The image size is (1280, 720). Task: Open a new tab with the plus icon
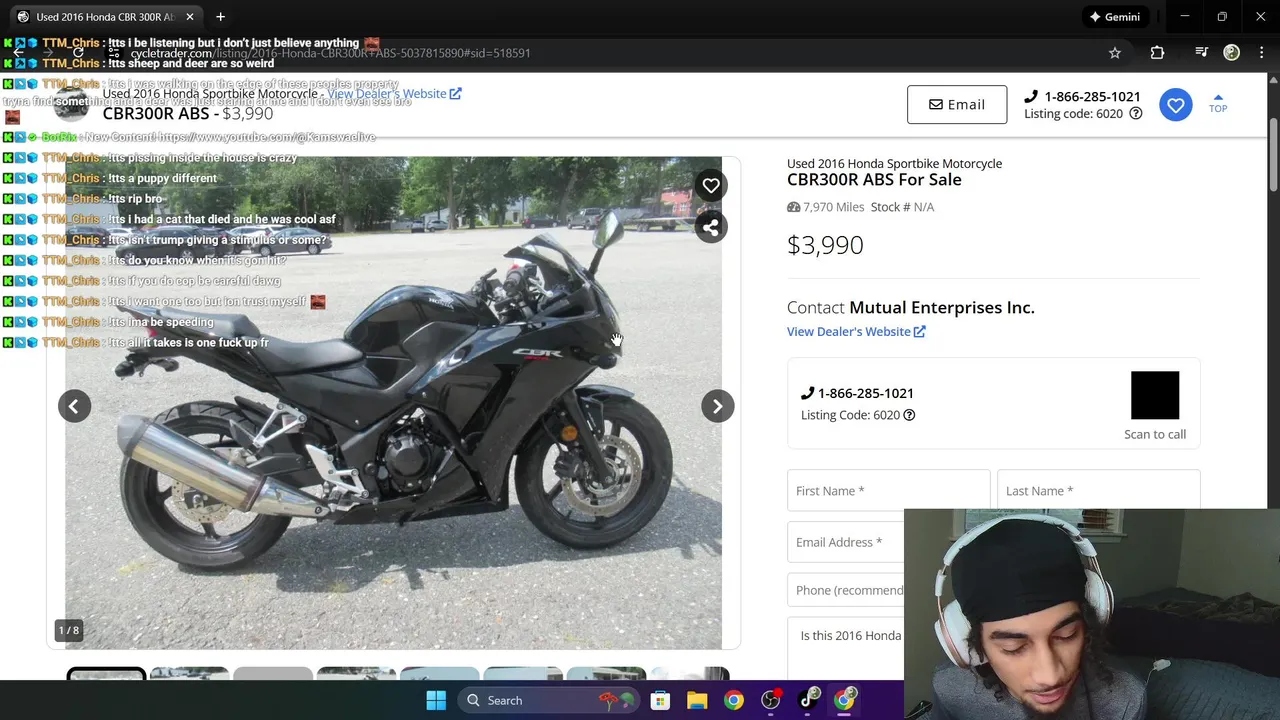[x=220, y=17]
